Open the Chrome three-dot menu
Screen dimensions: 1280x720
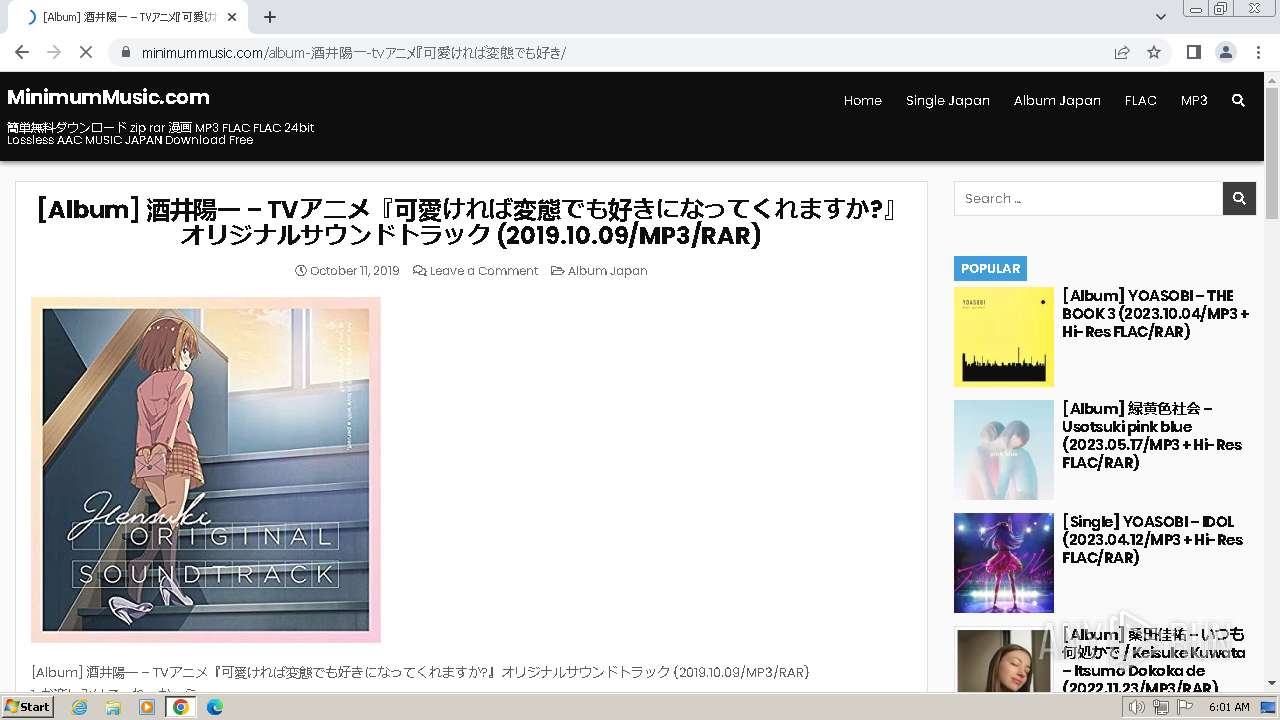tap(1257, 52)
